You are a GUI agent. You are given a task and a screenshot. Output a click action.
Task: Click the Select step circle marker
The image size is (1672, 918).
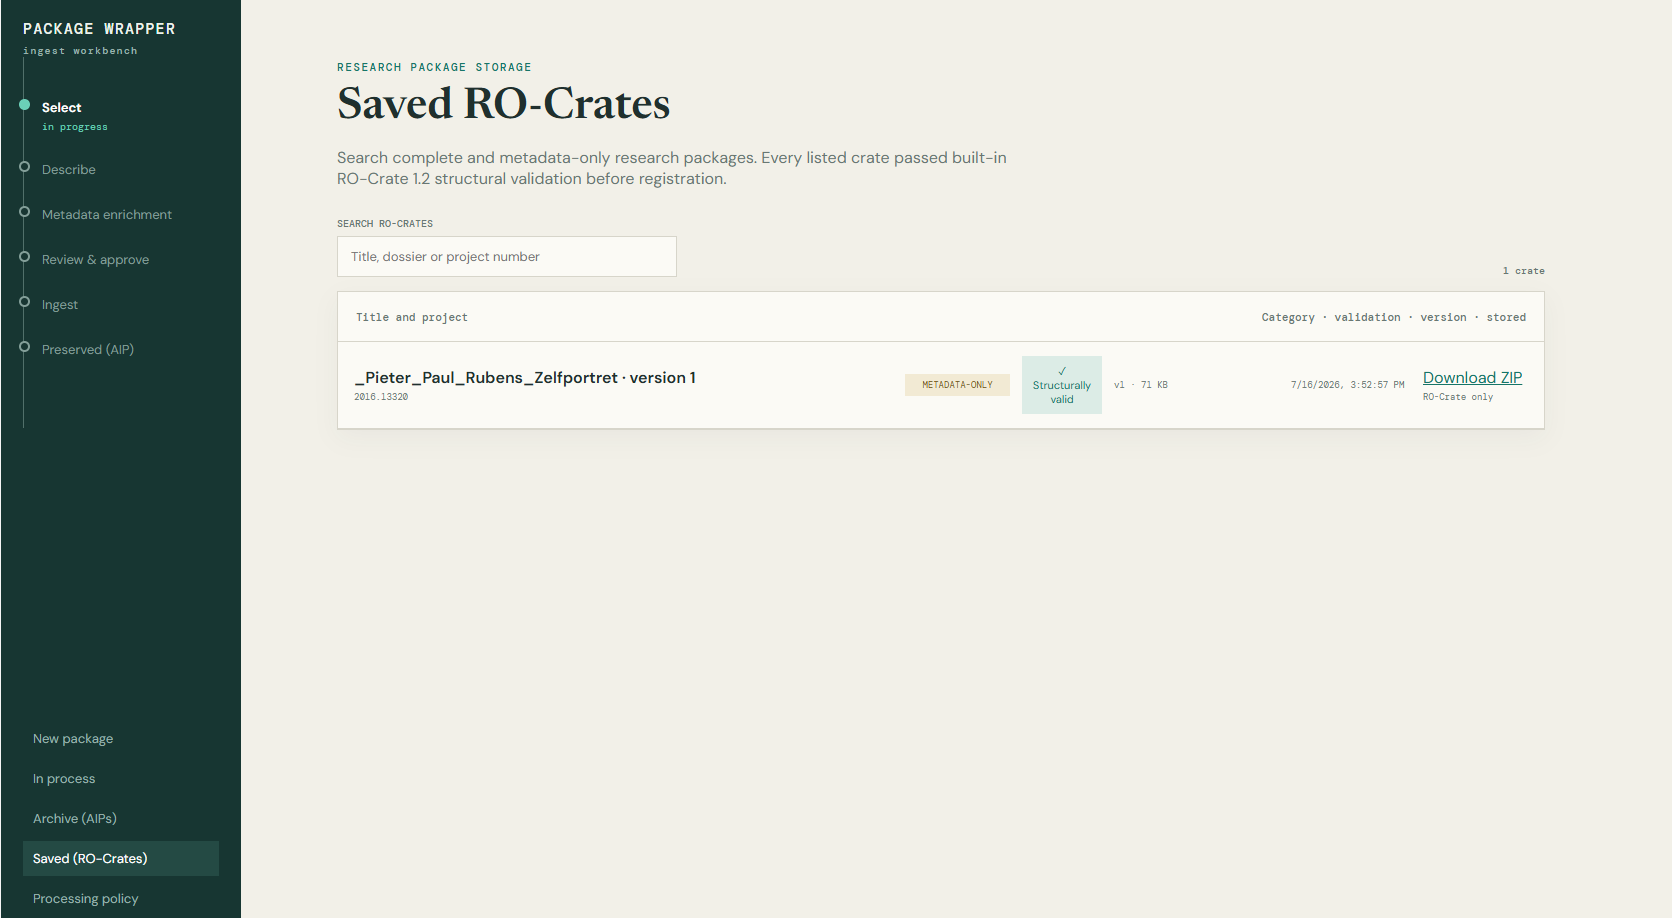tap(24, 105)
